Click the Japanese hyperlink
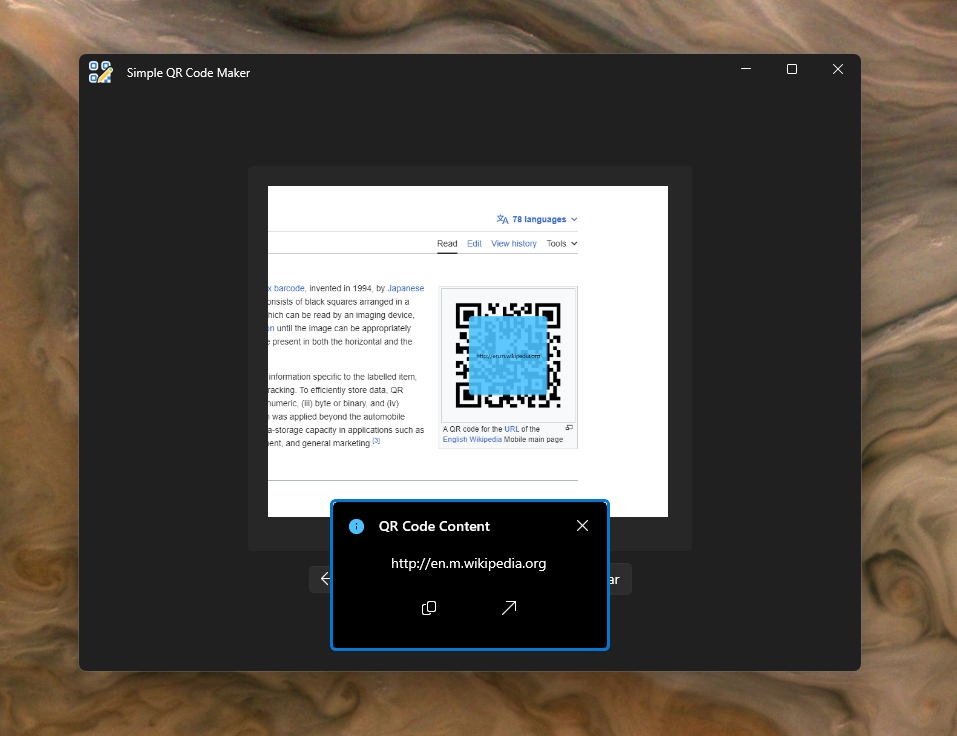The image size is (957, 736). [406, 288]
